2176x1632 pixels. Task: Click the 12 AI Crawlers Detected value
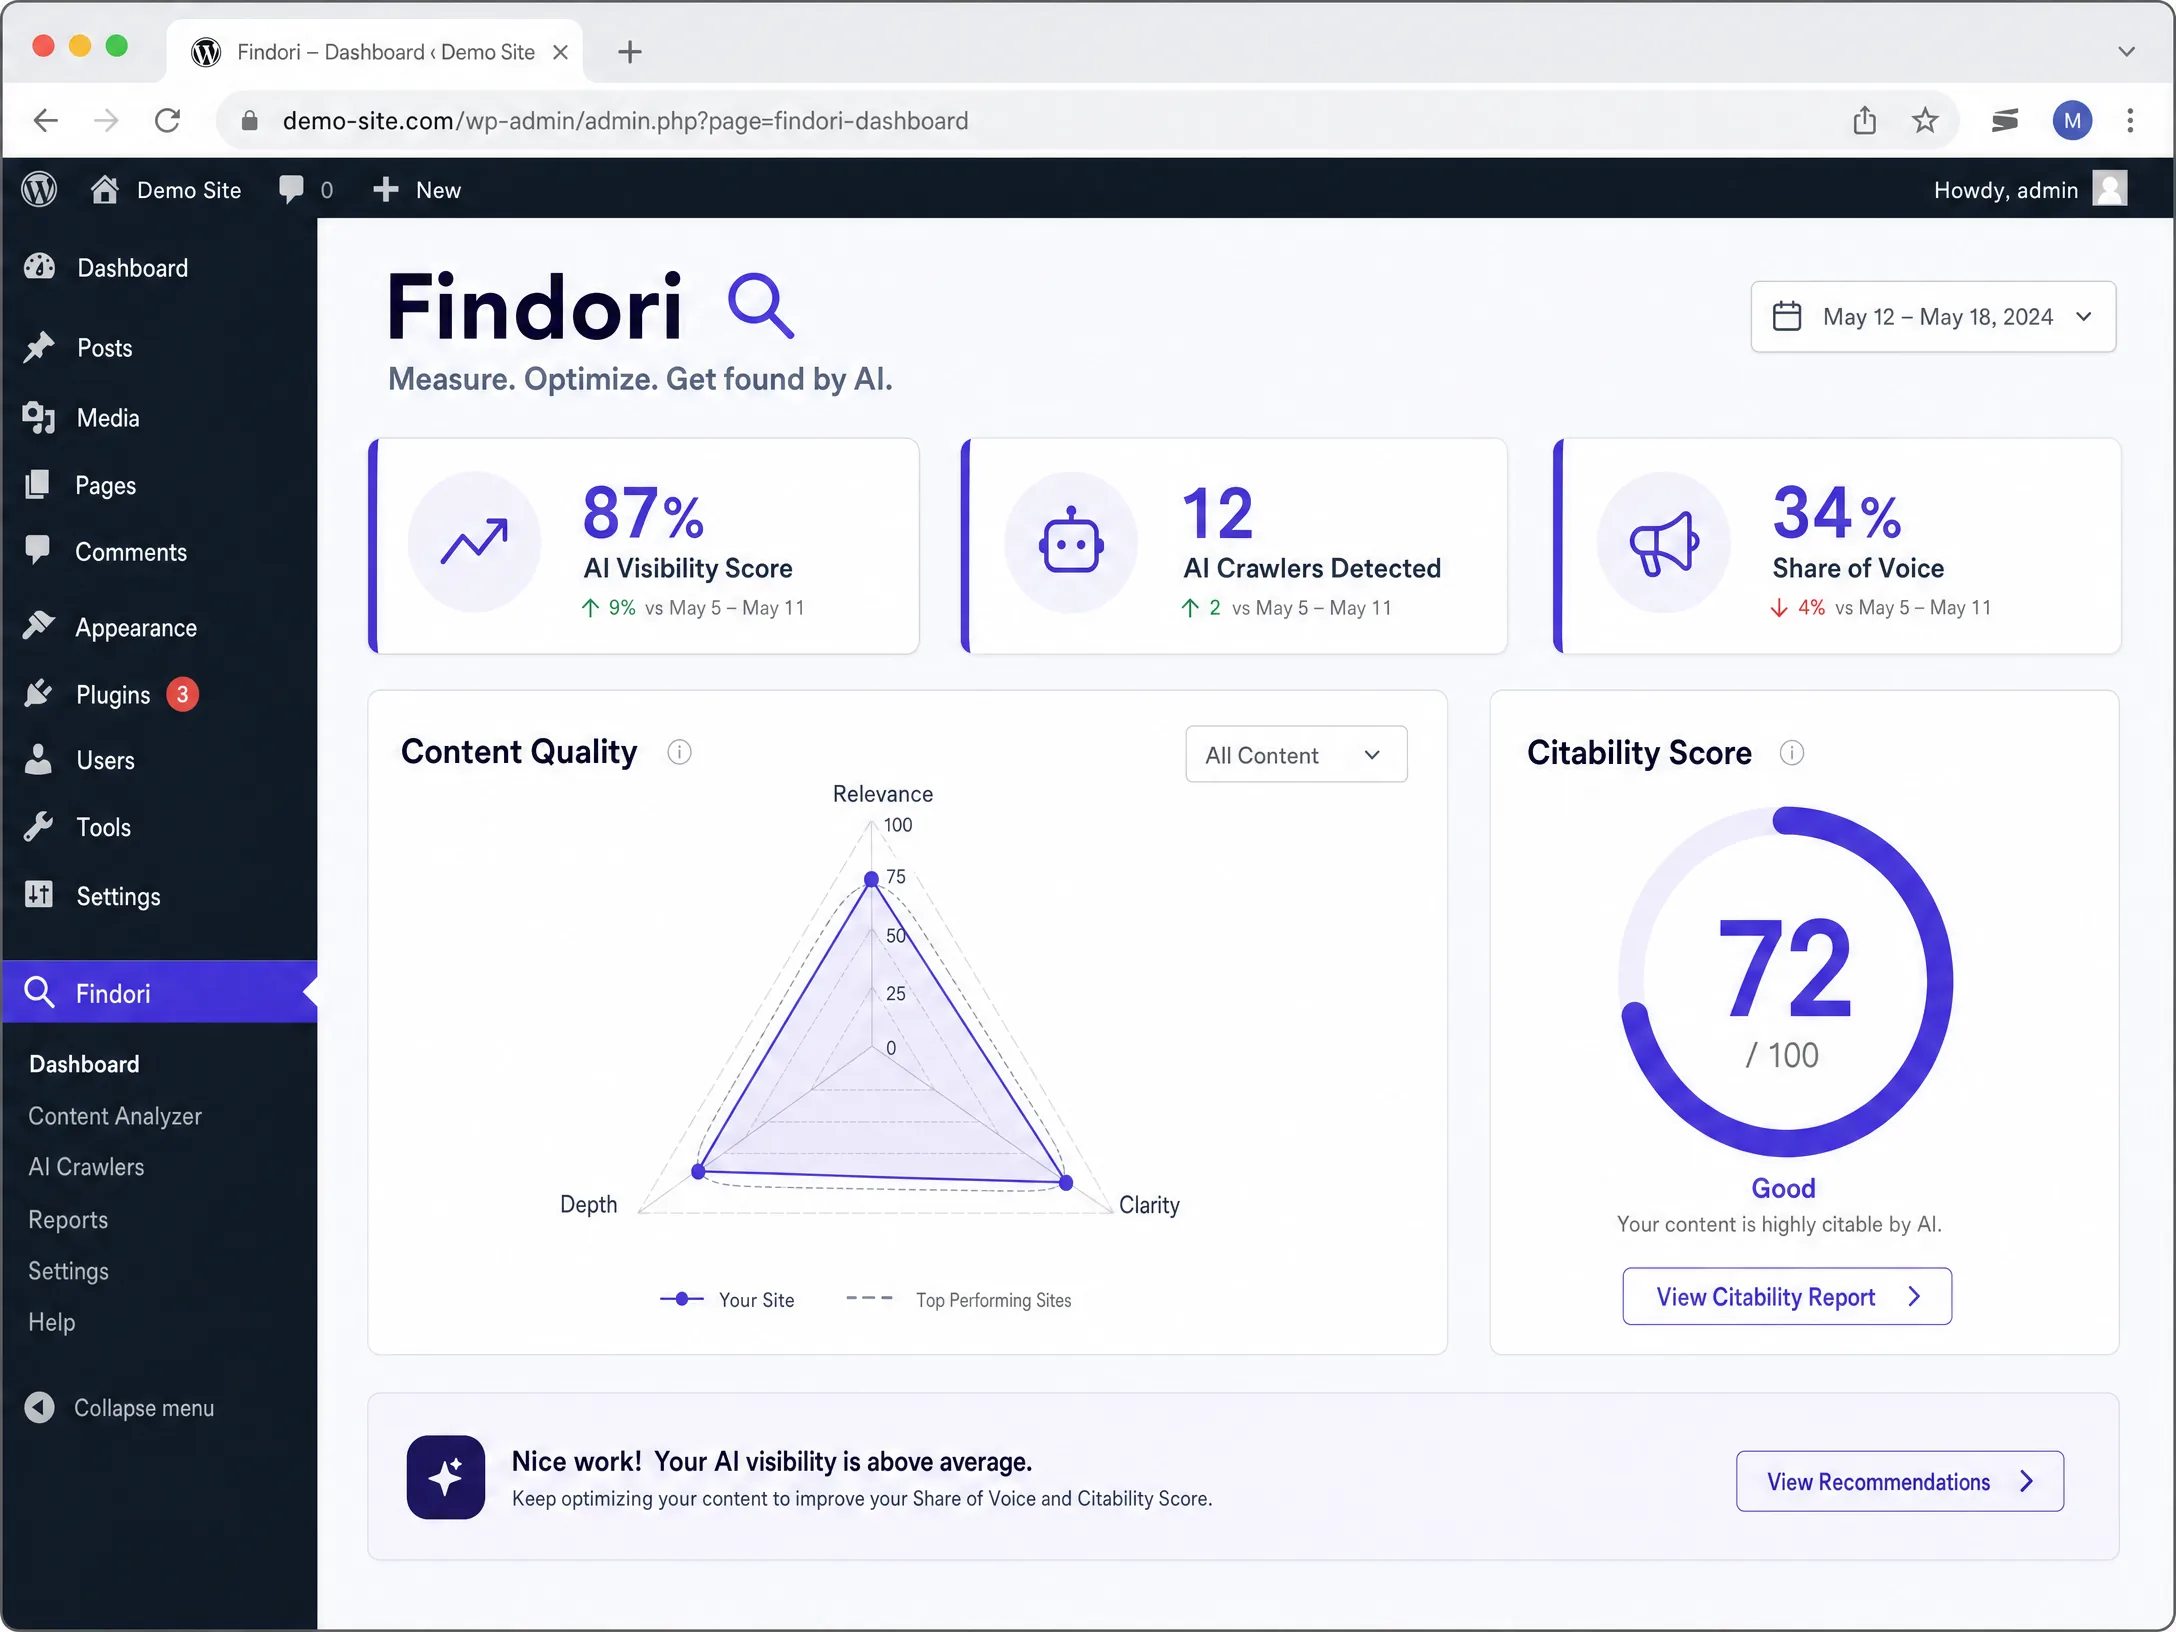[1217, 513]
